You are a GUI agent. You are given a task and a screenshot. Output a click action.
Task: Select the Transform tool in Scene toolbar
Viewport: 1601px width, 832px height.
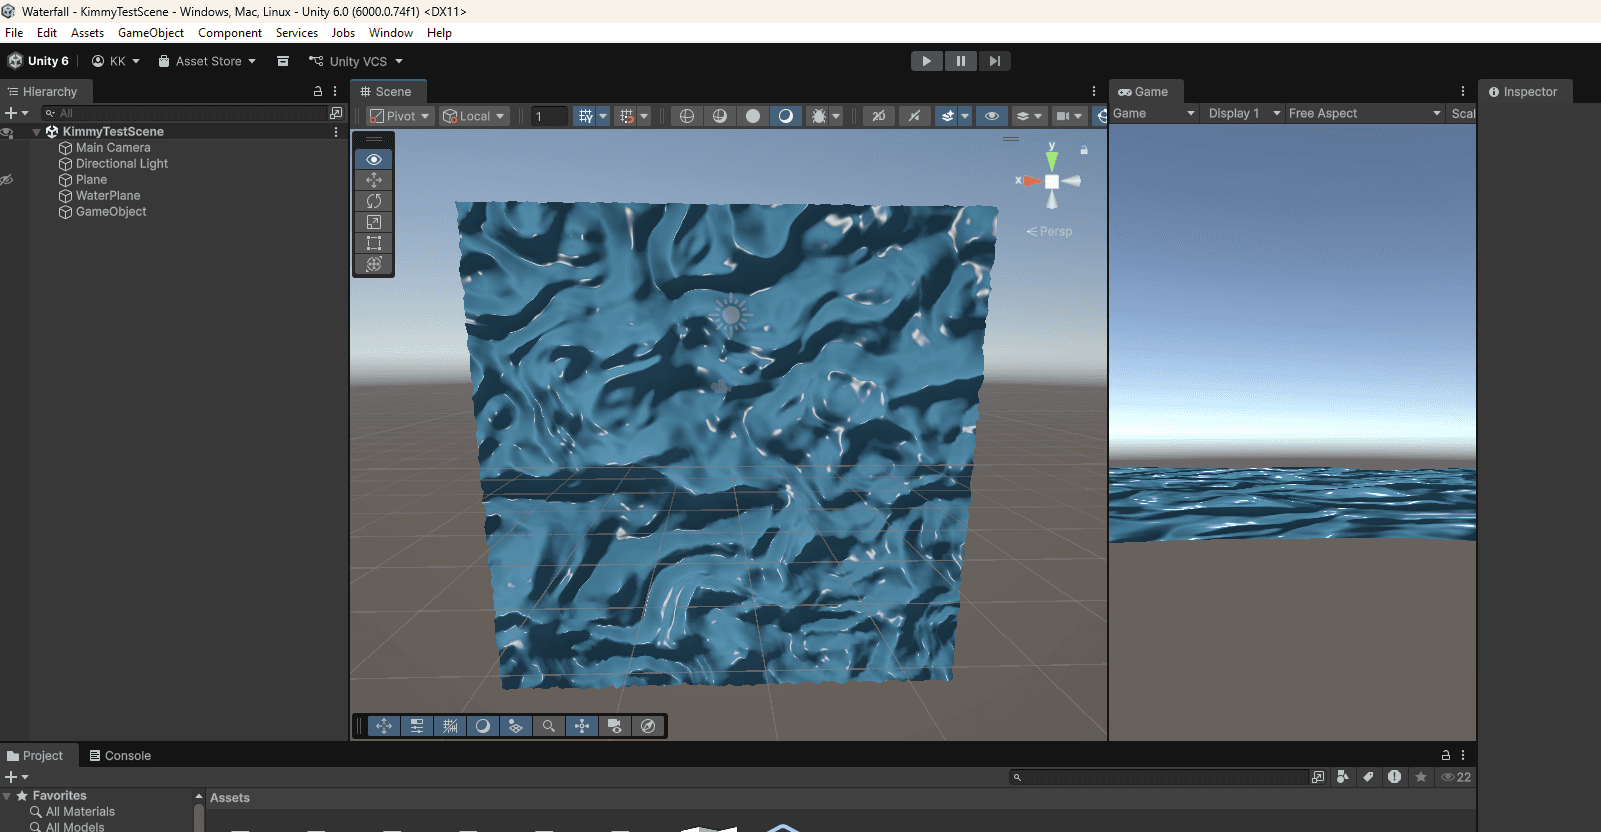click(x=374, y=265)
